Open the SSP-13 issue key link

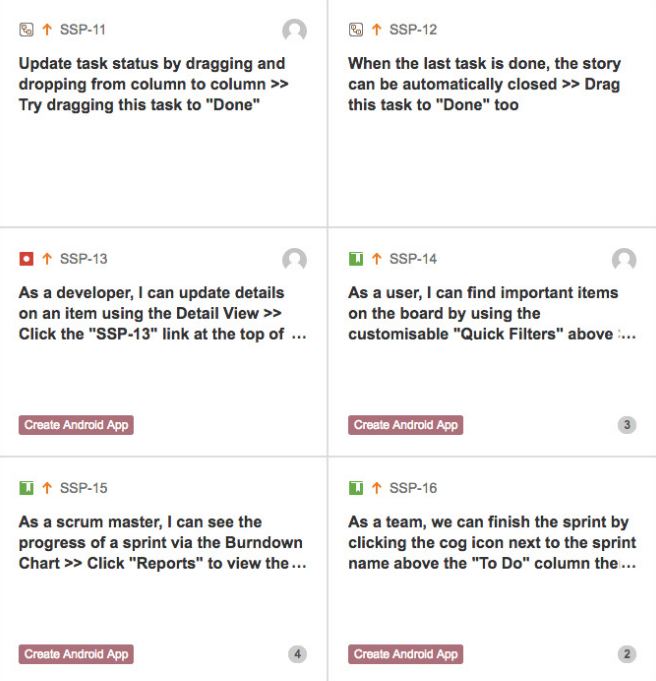click(x=83, y=259)
